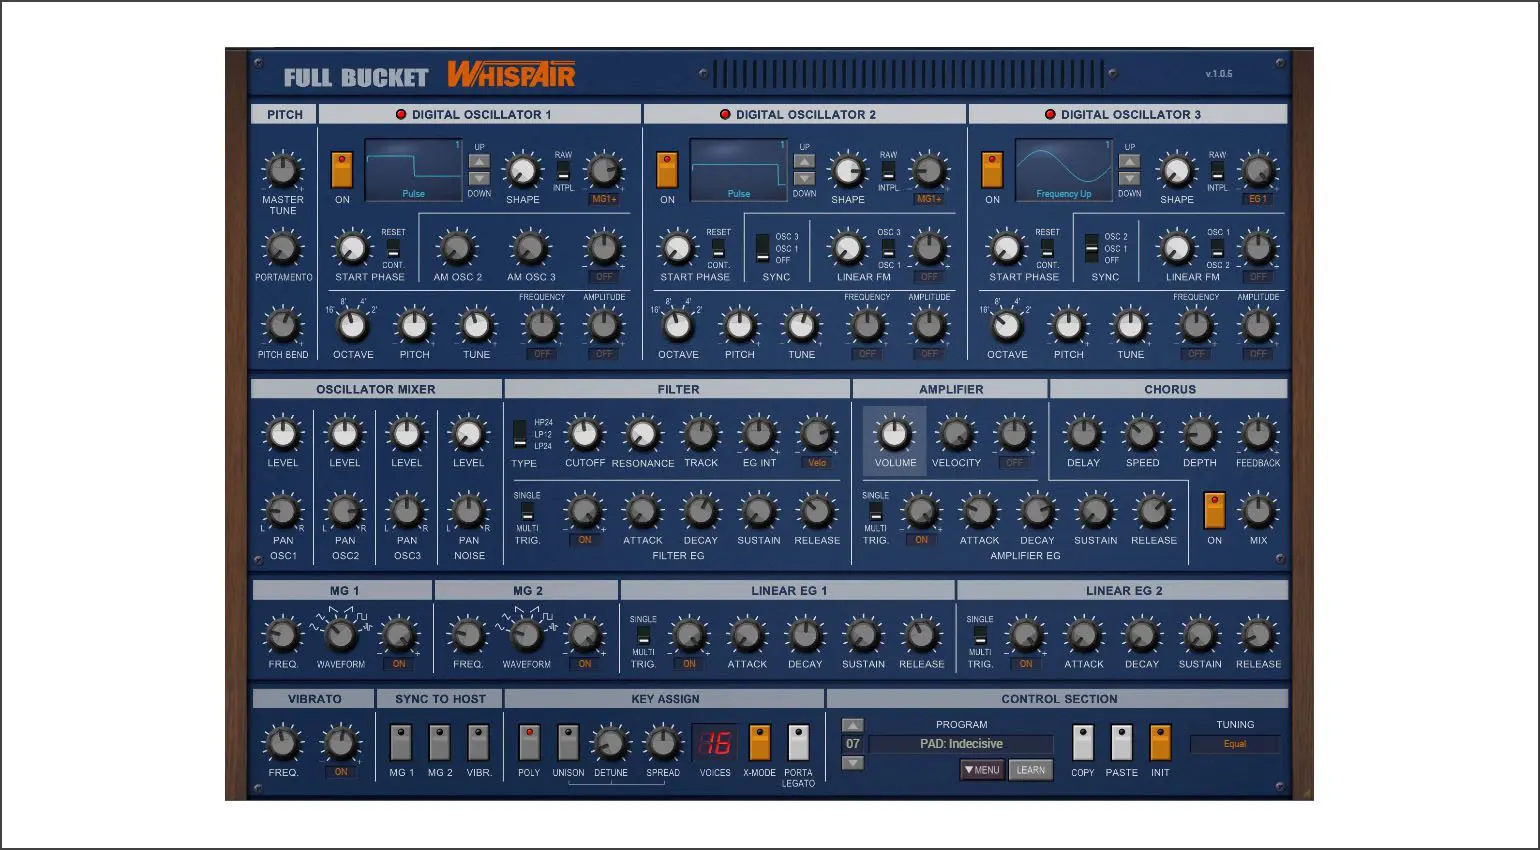Toggle the X-MODE button

(759, 743)
